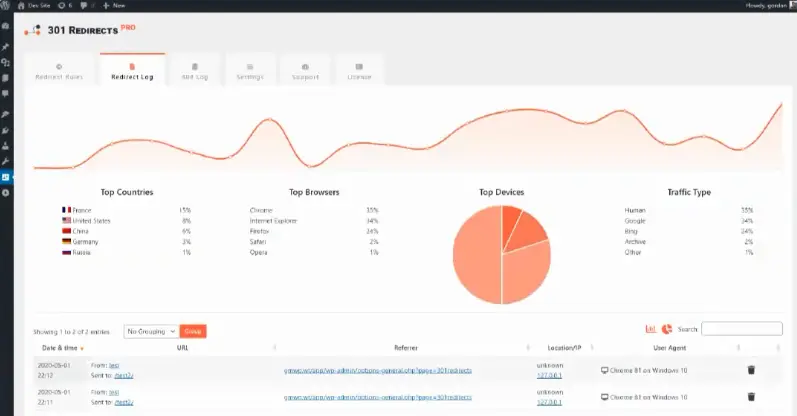Click the 127.0.0.1 link in second row

(x=549, y=402)
